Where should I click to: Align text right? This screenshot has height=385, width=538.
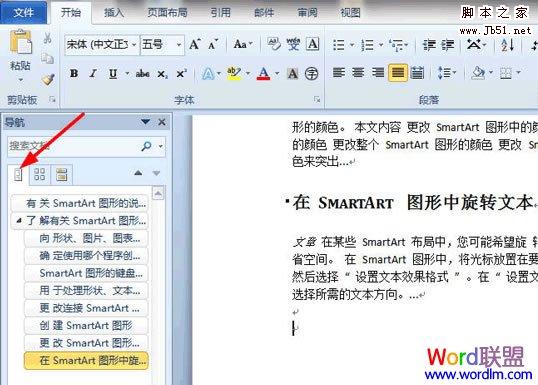(x=378, y=72)
